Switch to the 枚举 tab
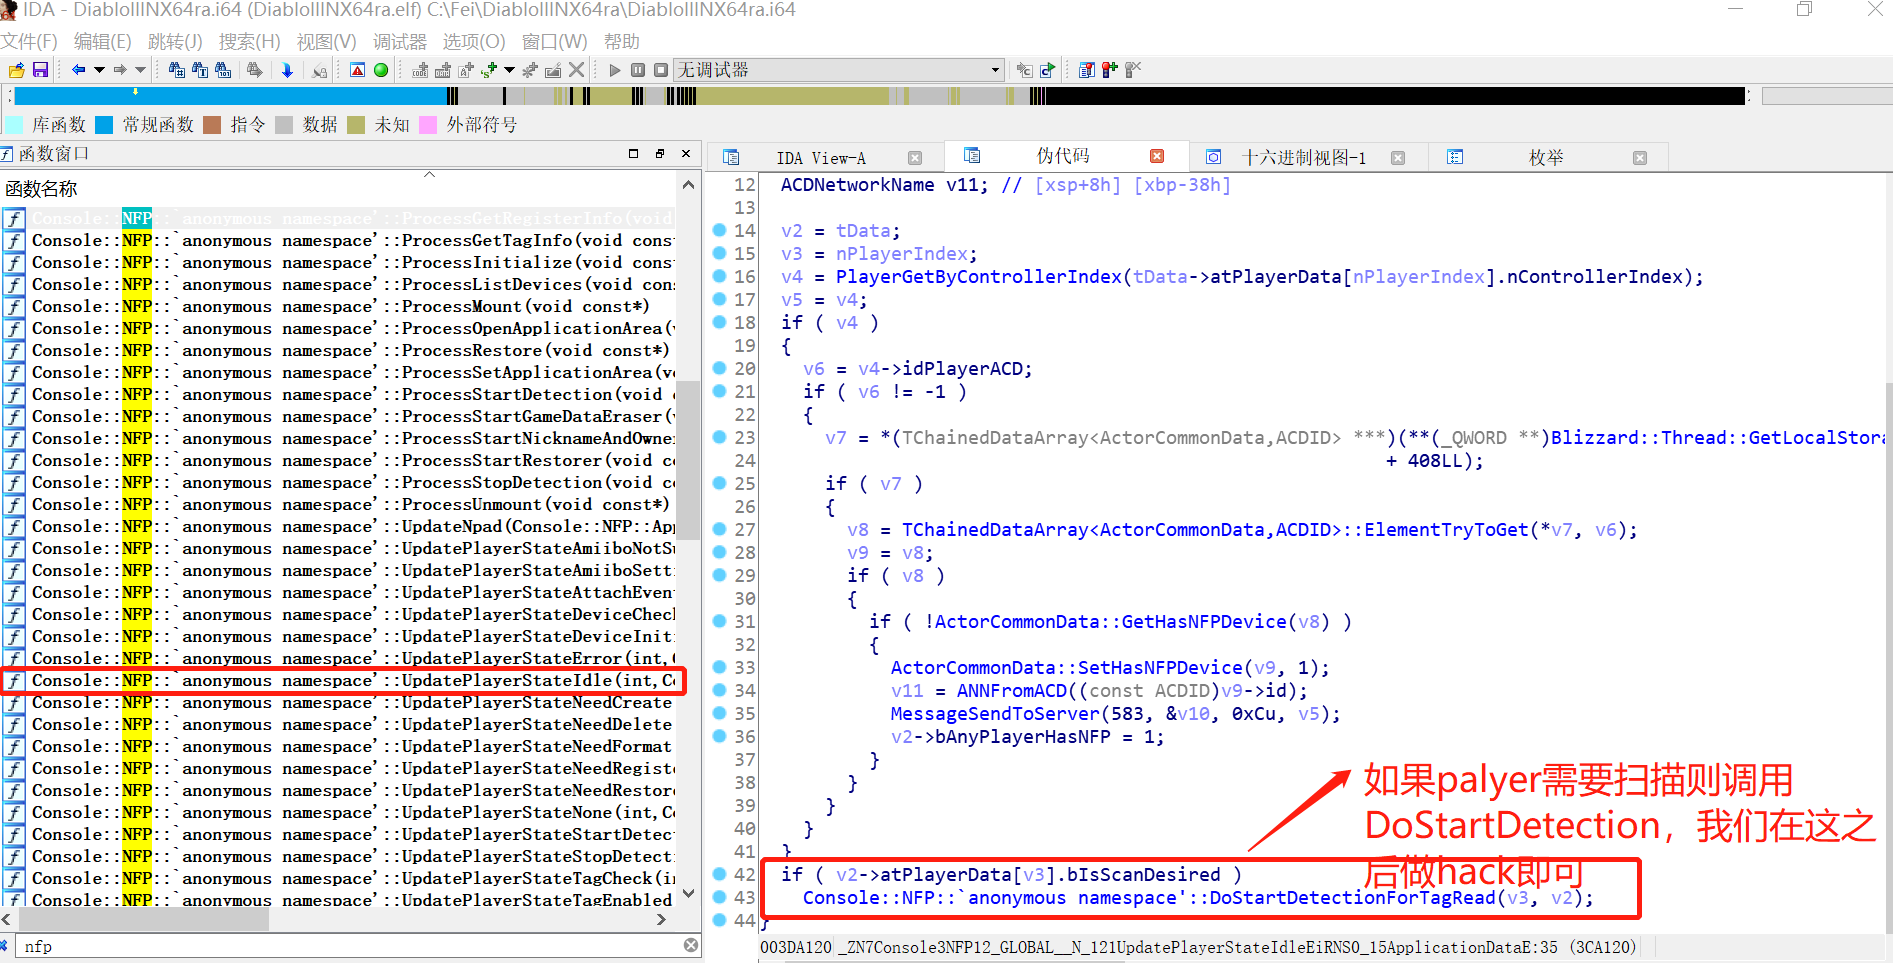1893x963 pixels. tap(1546, 158)
